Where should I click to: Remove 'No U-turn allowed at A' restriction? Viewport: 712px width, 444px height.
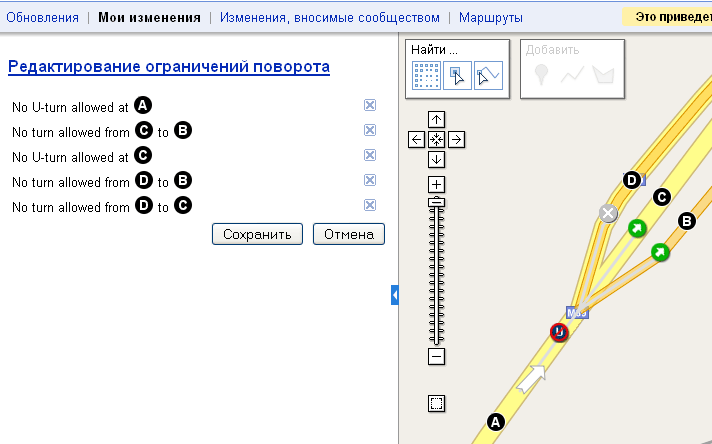click(x=370, y=105)
